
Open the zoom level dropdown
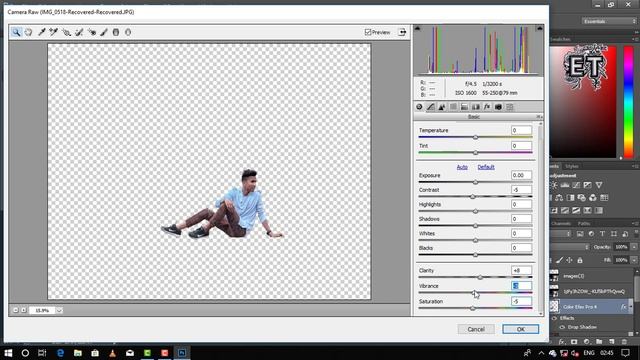coord(59,311)
